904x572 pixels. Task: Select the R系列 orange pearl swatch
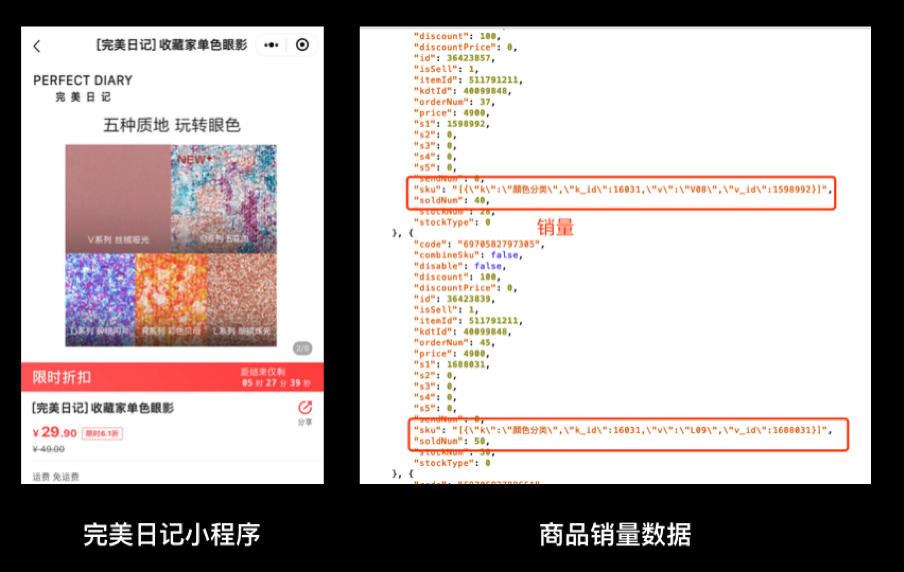click(171, 300)
